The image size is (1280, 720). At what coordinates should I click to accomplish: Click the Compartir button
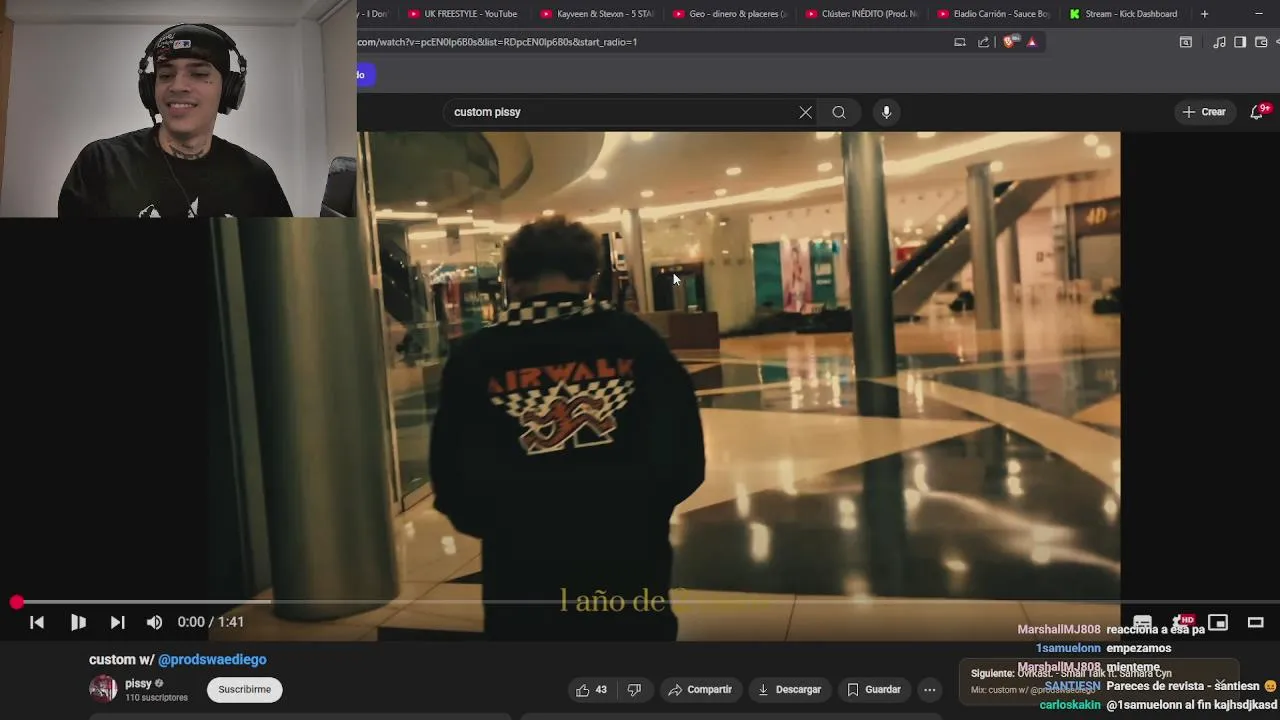point(700,690)
